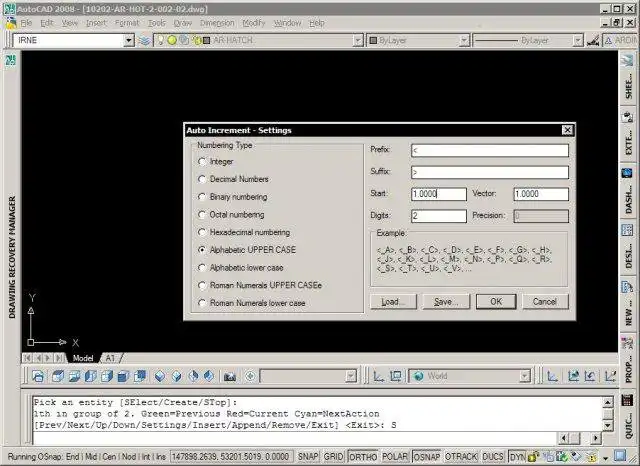Image resolution: width=640 pixels, height=466 pixels.
Task: Open the Sheet Set Manager palette icon
Action: (x=628, y=60)
